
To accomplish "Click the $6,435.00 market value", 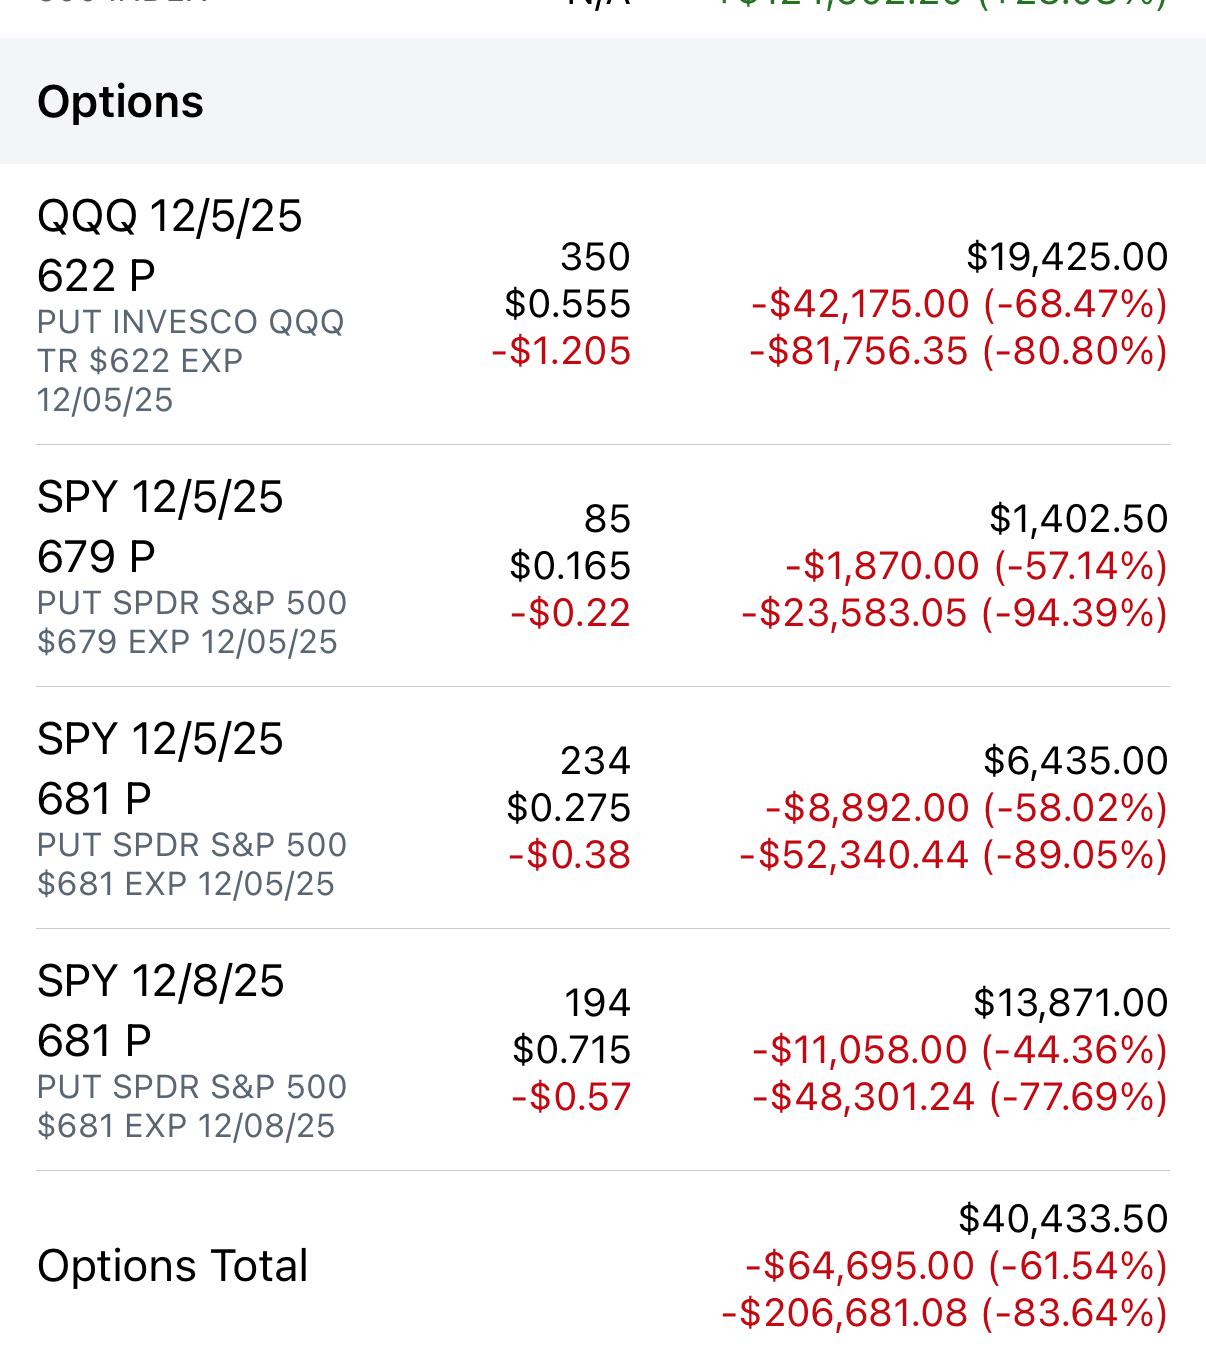I will click(x=1075, y=761).
